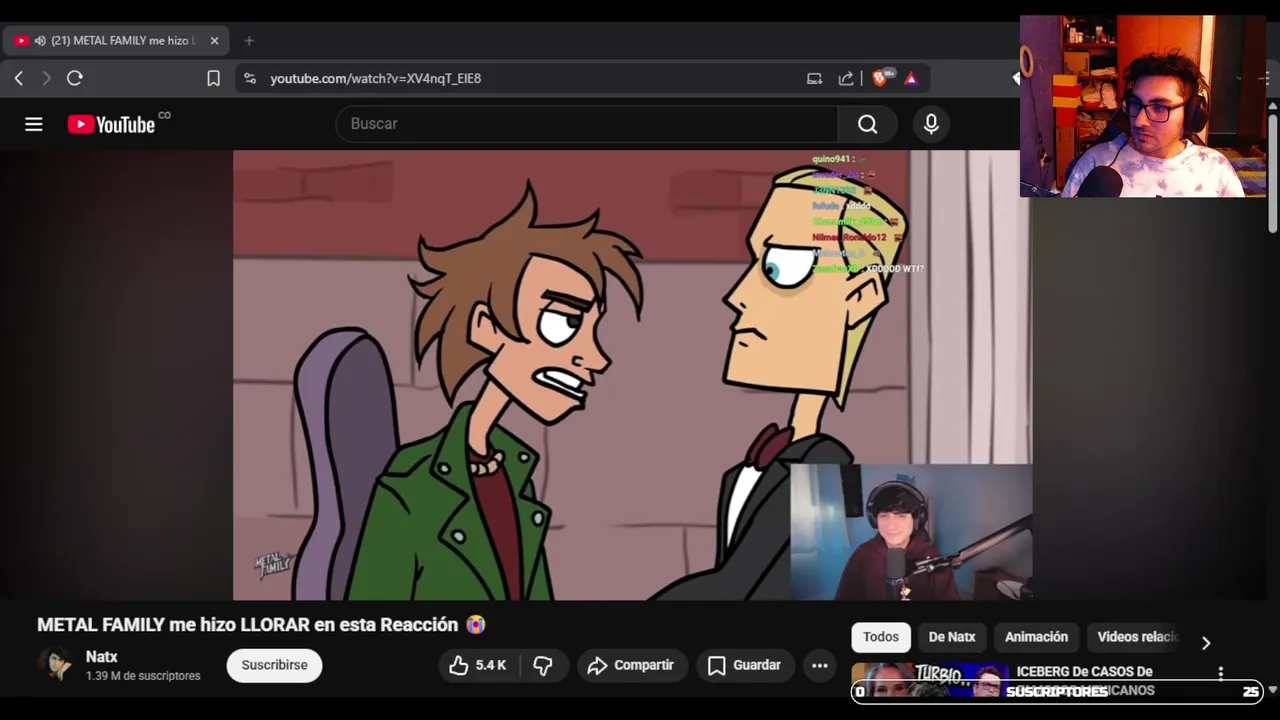Click the cast media icon in address bar
The width and height of the screenshot is (1280, 720).
click(814, 78)
